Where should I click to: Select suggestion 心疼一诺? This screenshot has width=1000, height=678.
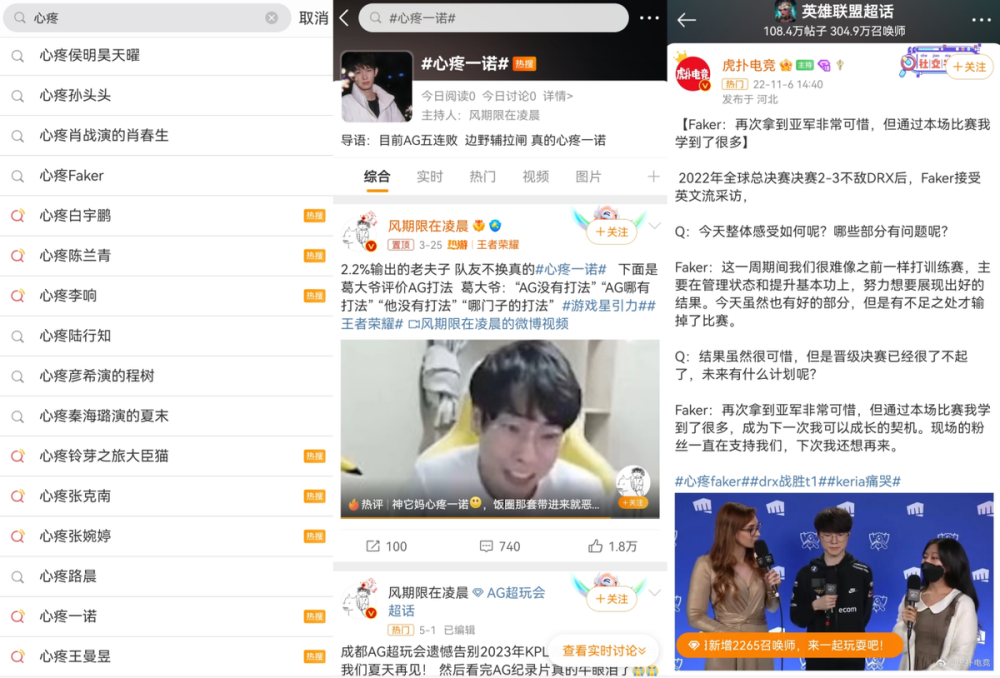point(166,616)
